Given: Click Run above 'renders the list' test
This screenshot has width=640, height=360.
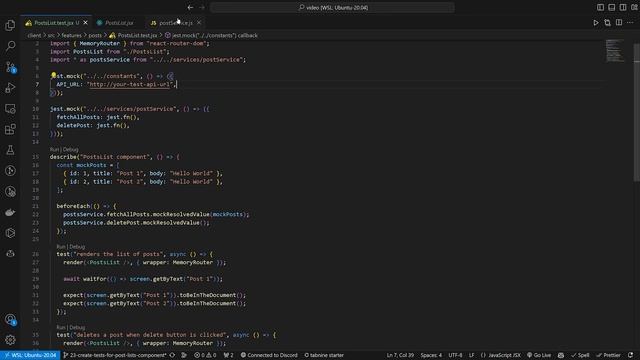Looking at the screenshot, I should point(61,247).
